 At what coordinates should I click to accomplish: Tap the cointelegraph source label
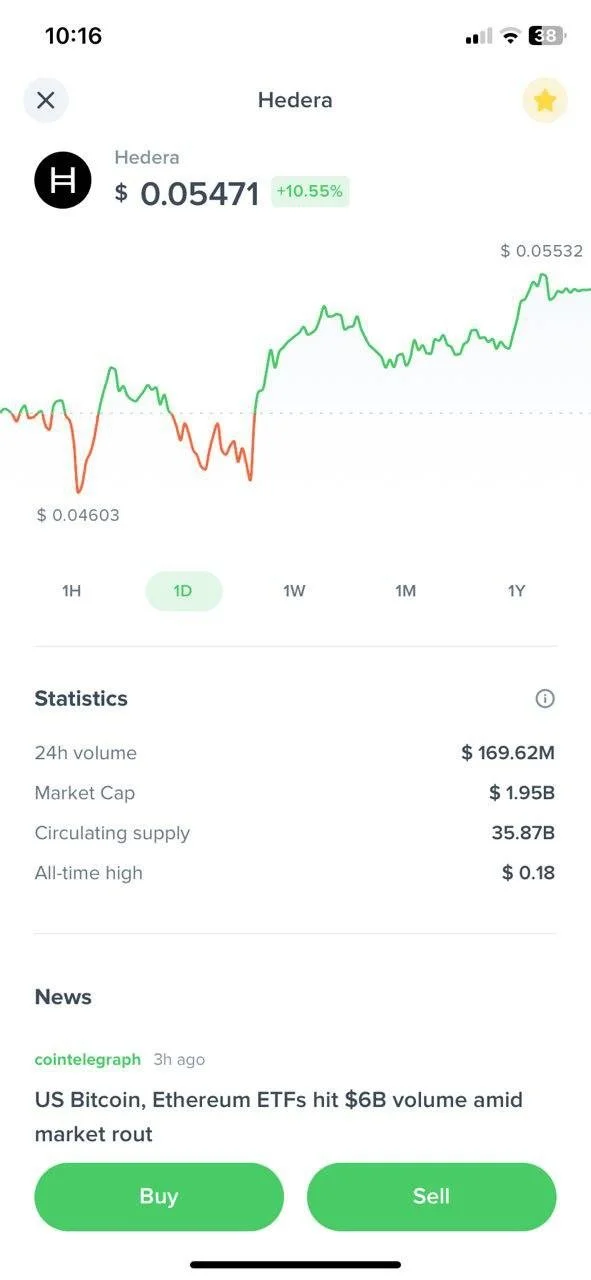click(88, 1059)
